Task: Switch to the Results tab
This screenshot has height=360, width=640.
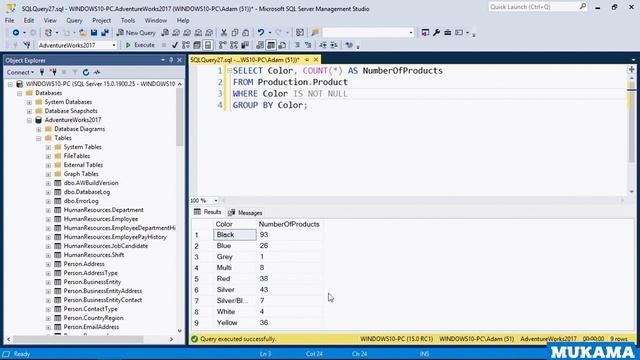Action: [x=208, y=212]
